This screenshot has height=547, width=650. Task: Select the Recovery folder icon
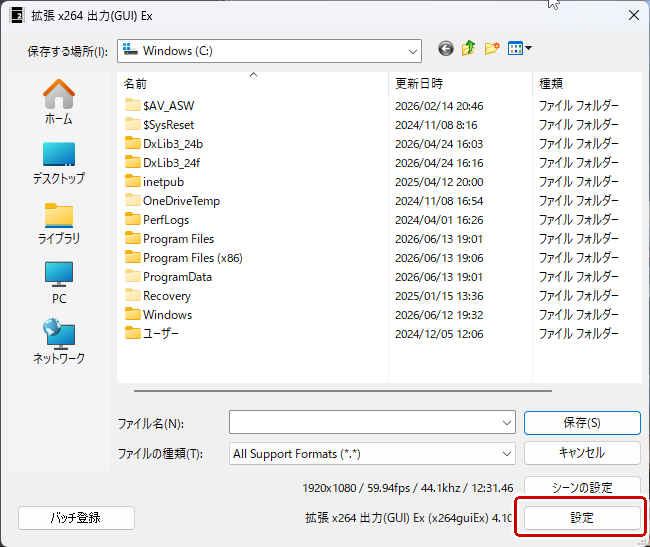click(133, 295)
